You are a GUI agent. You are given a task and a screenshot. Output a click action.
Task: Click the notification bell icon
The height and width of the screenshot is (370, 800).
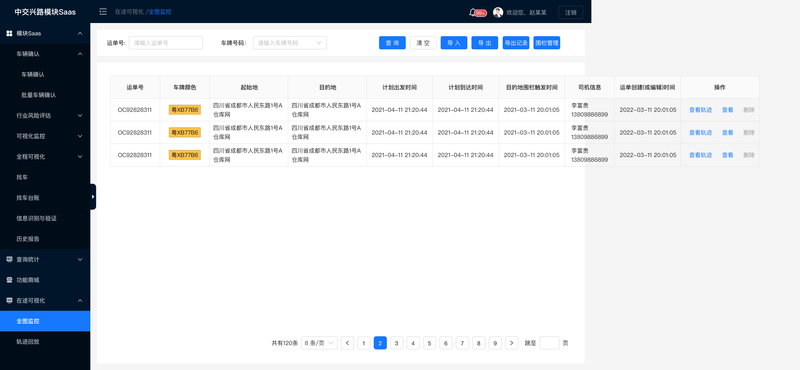(x=472, y=12)
